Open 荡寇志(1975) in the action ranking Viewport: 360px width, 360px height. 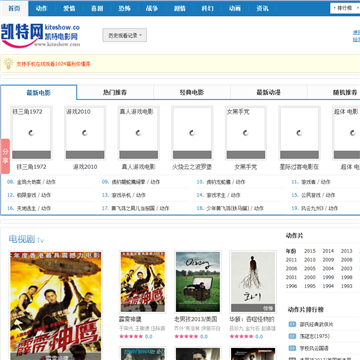point(314,336)
